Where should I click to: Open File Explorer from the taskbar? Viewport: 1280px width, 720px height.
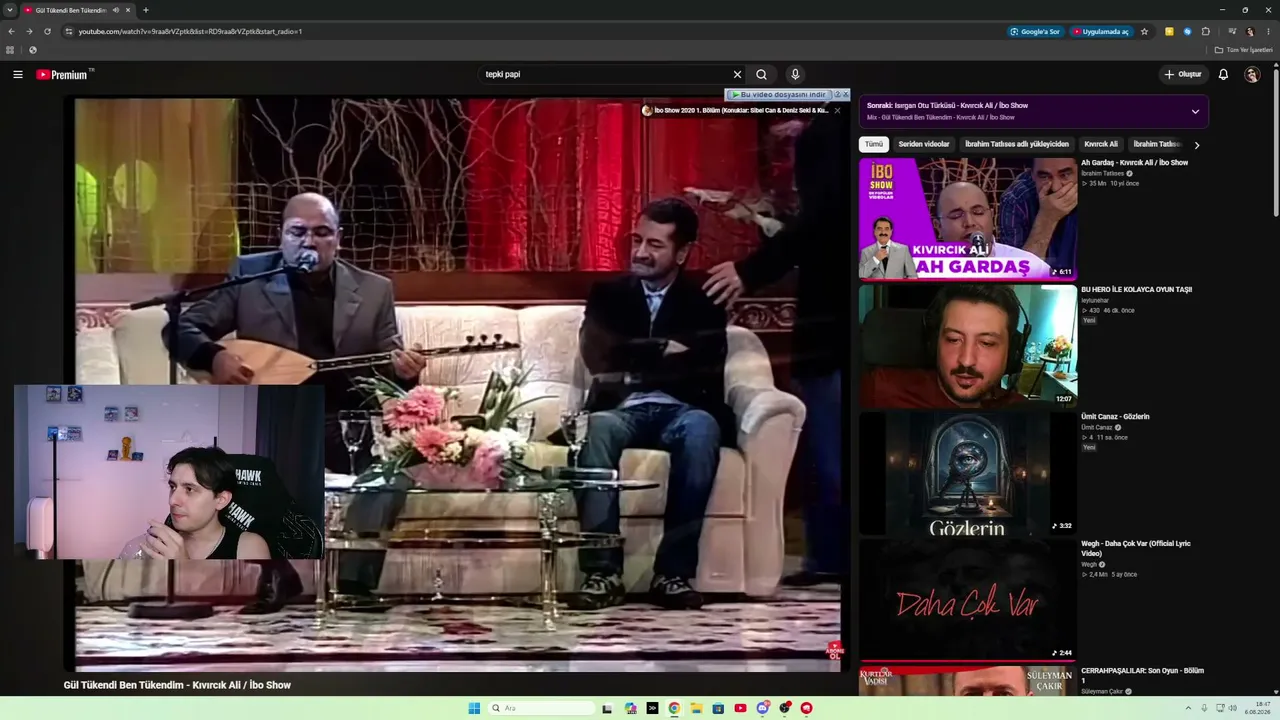[x=696, y=708]
